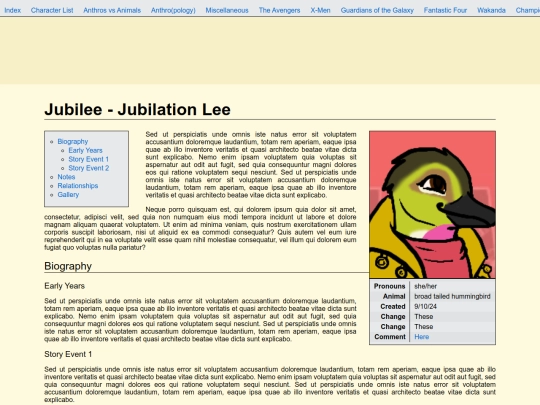
Task: Open the Index page link
Action: click(13, 10)
